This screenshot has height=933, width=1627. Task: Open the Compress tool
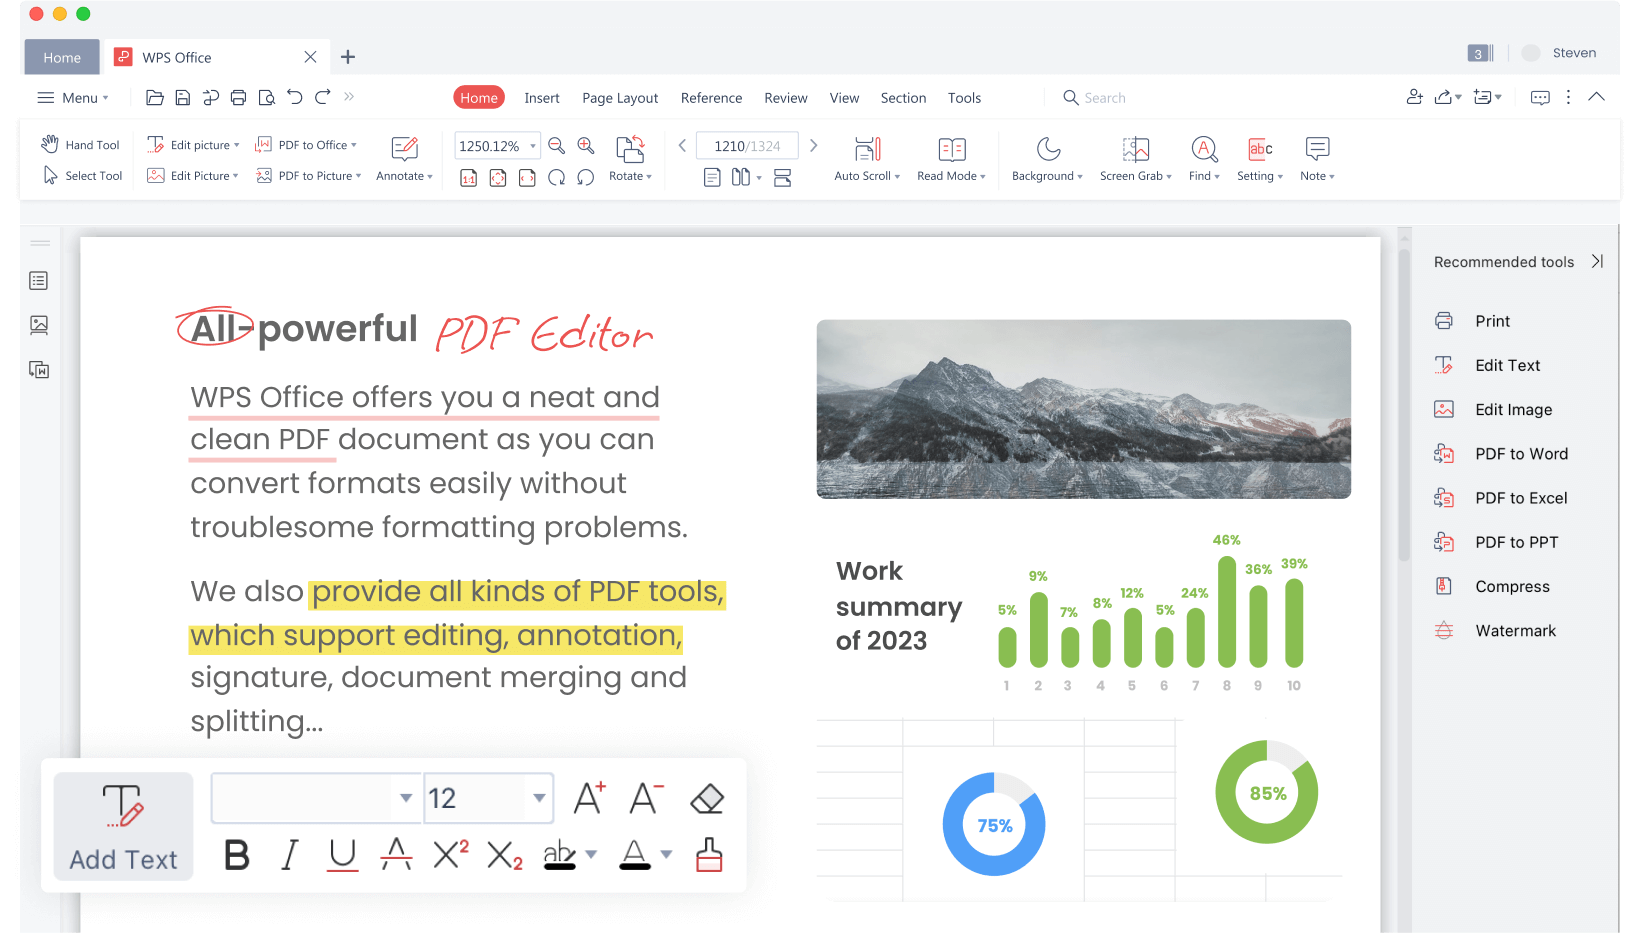coord(1512,586)
